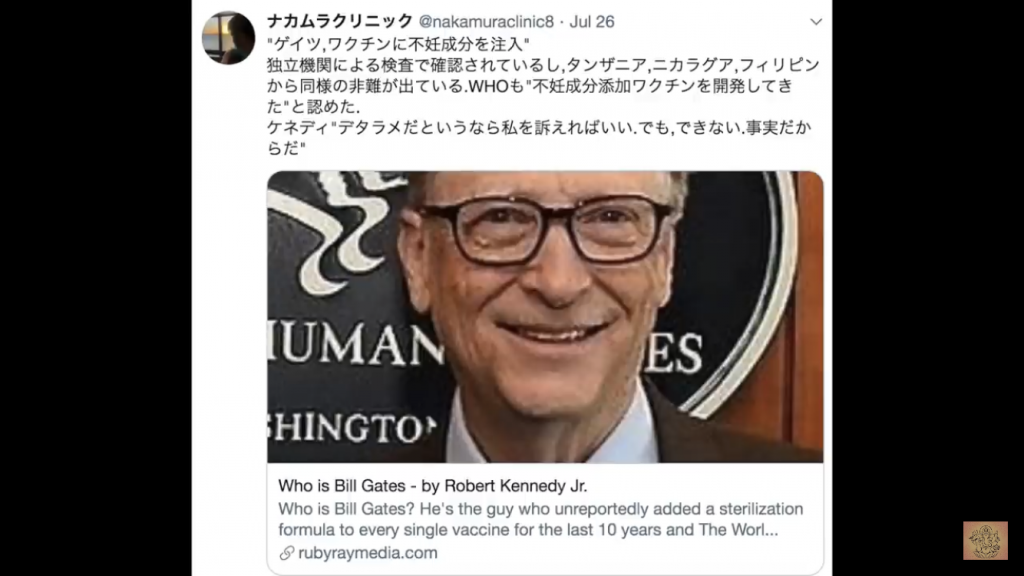Click the ケネディ quote line in the tweet

click(539, 128)
